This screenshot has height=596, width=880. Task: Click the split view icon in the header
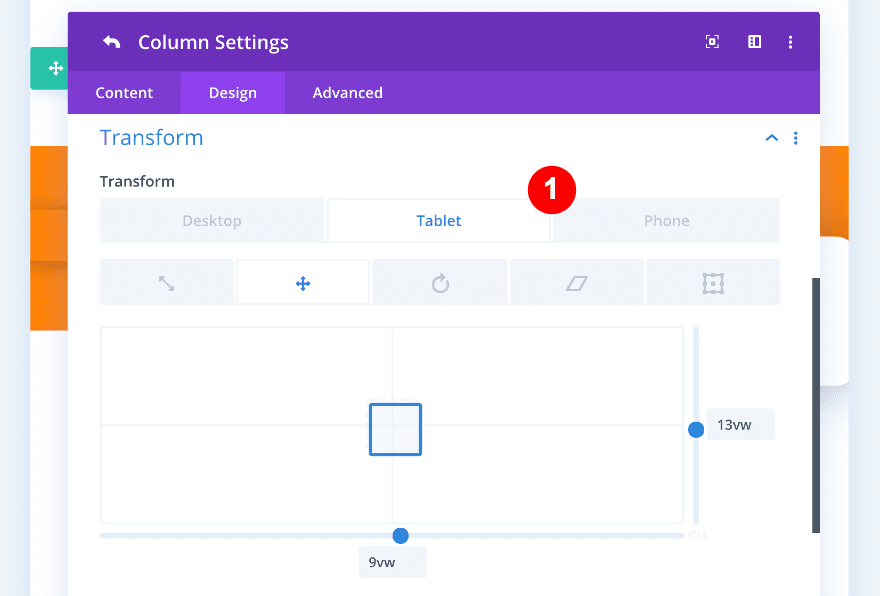click(754, 42)
